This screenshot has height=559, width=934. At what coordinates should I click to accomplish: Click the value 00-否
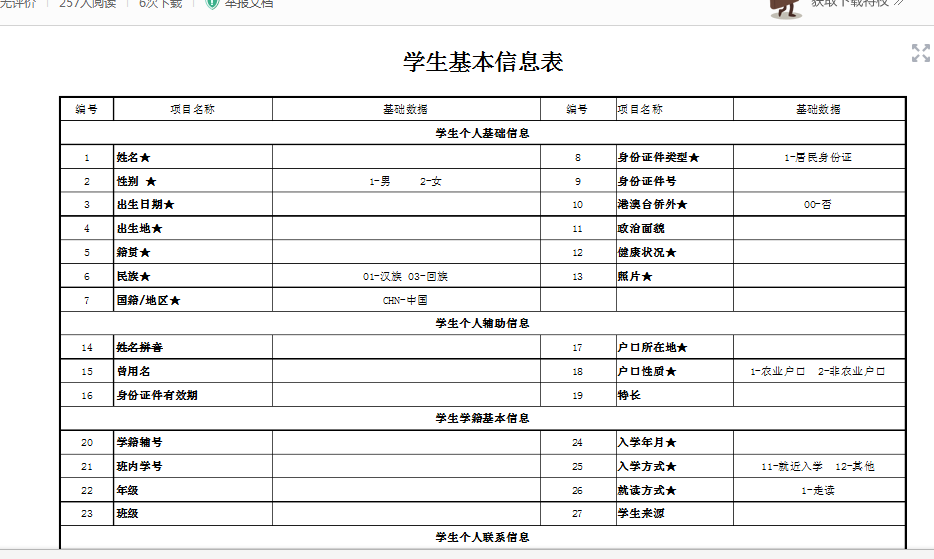tap(817, 204)
